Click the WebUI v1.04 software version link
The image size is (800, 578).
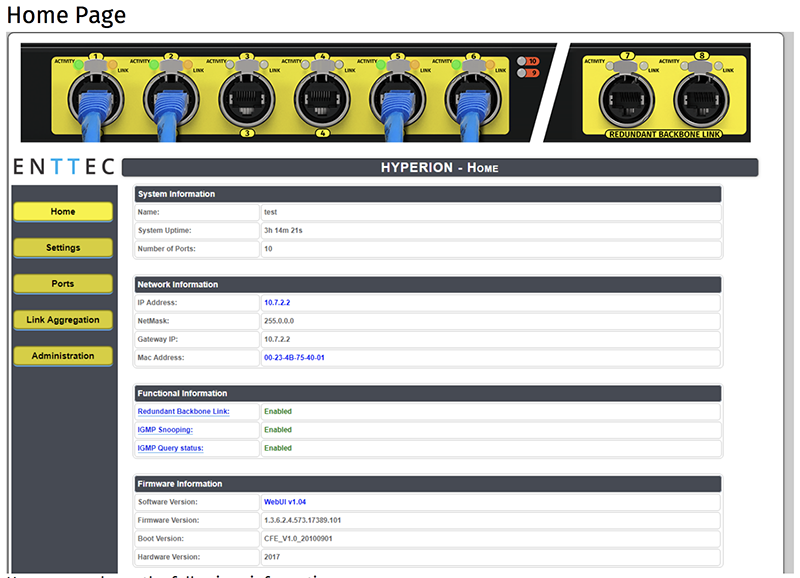[285, 502]
